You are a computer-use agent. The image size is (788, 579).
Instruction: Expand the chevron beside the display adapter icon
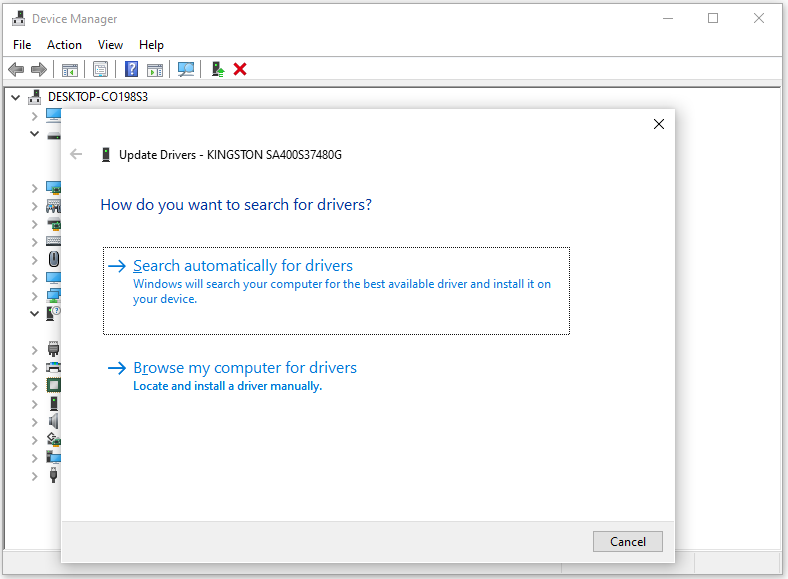coord(34,188)
